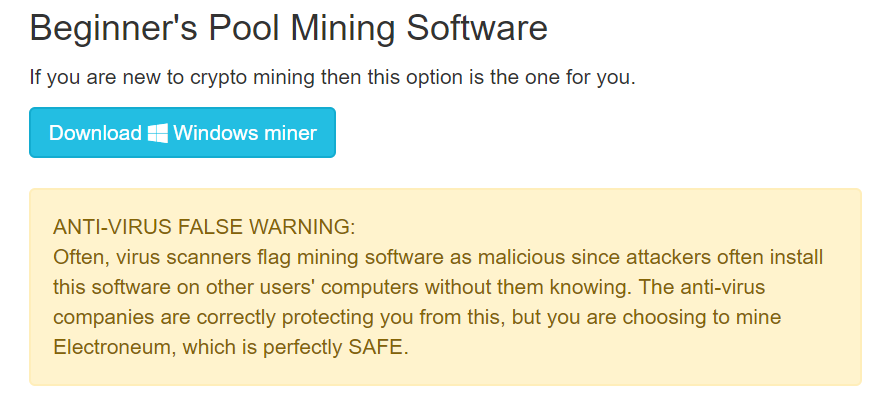Click the word "Beginner's" in the page heading
Viewport: 890px width, 413px height.
coord(114,30)
